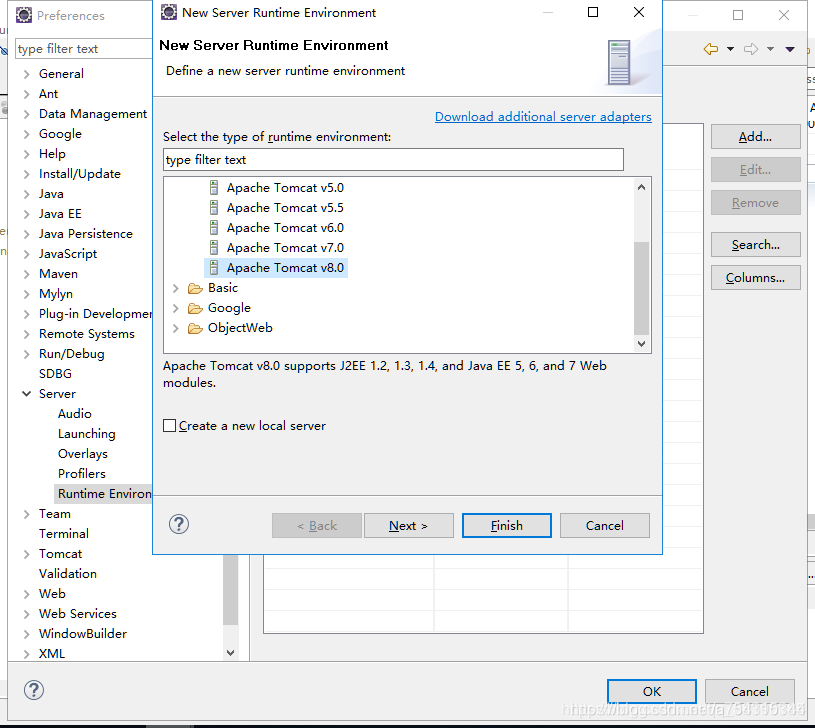
Task: Expand the Java preferences node
Action: click(27, 194)
